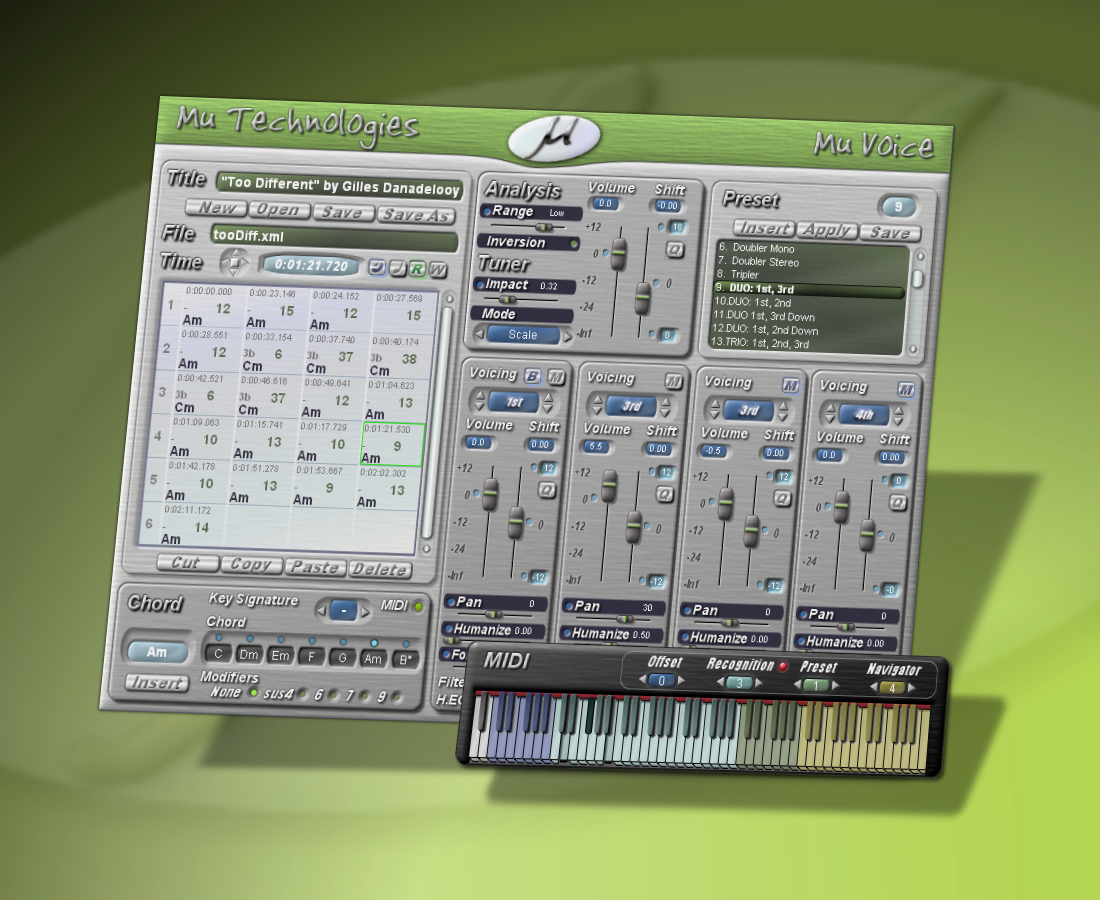Viewport: 1100px width, 900px height.
Task: Select preset '8. Tripler'
Action: click(737, 274)
